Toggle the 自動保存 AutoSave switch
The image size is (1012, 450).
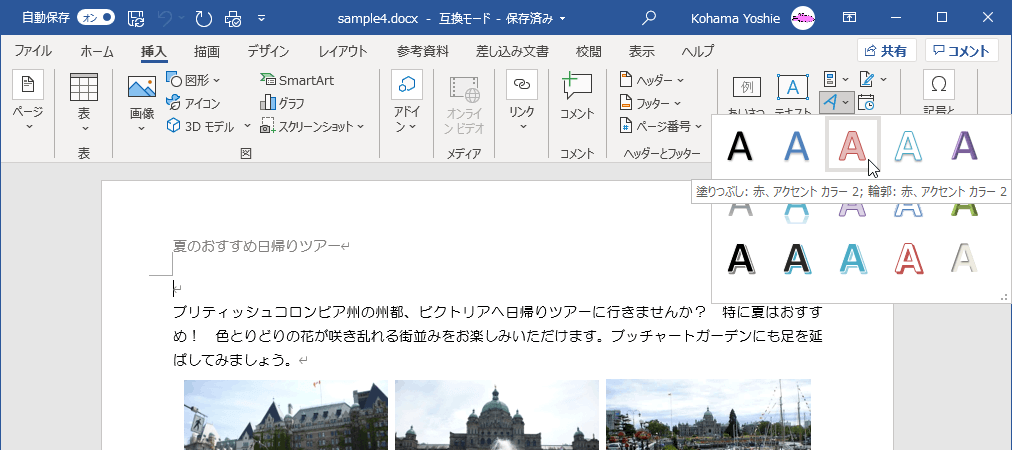[x=96, y=18]
